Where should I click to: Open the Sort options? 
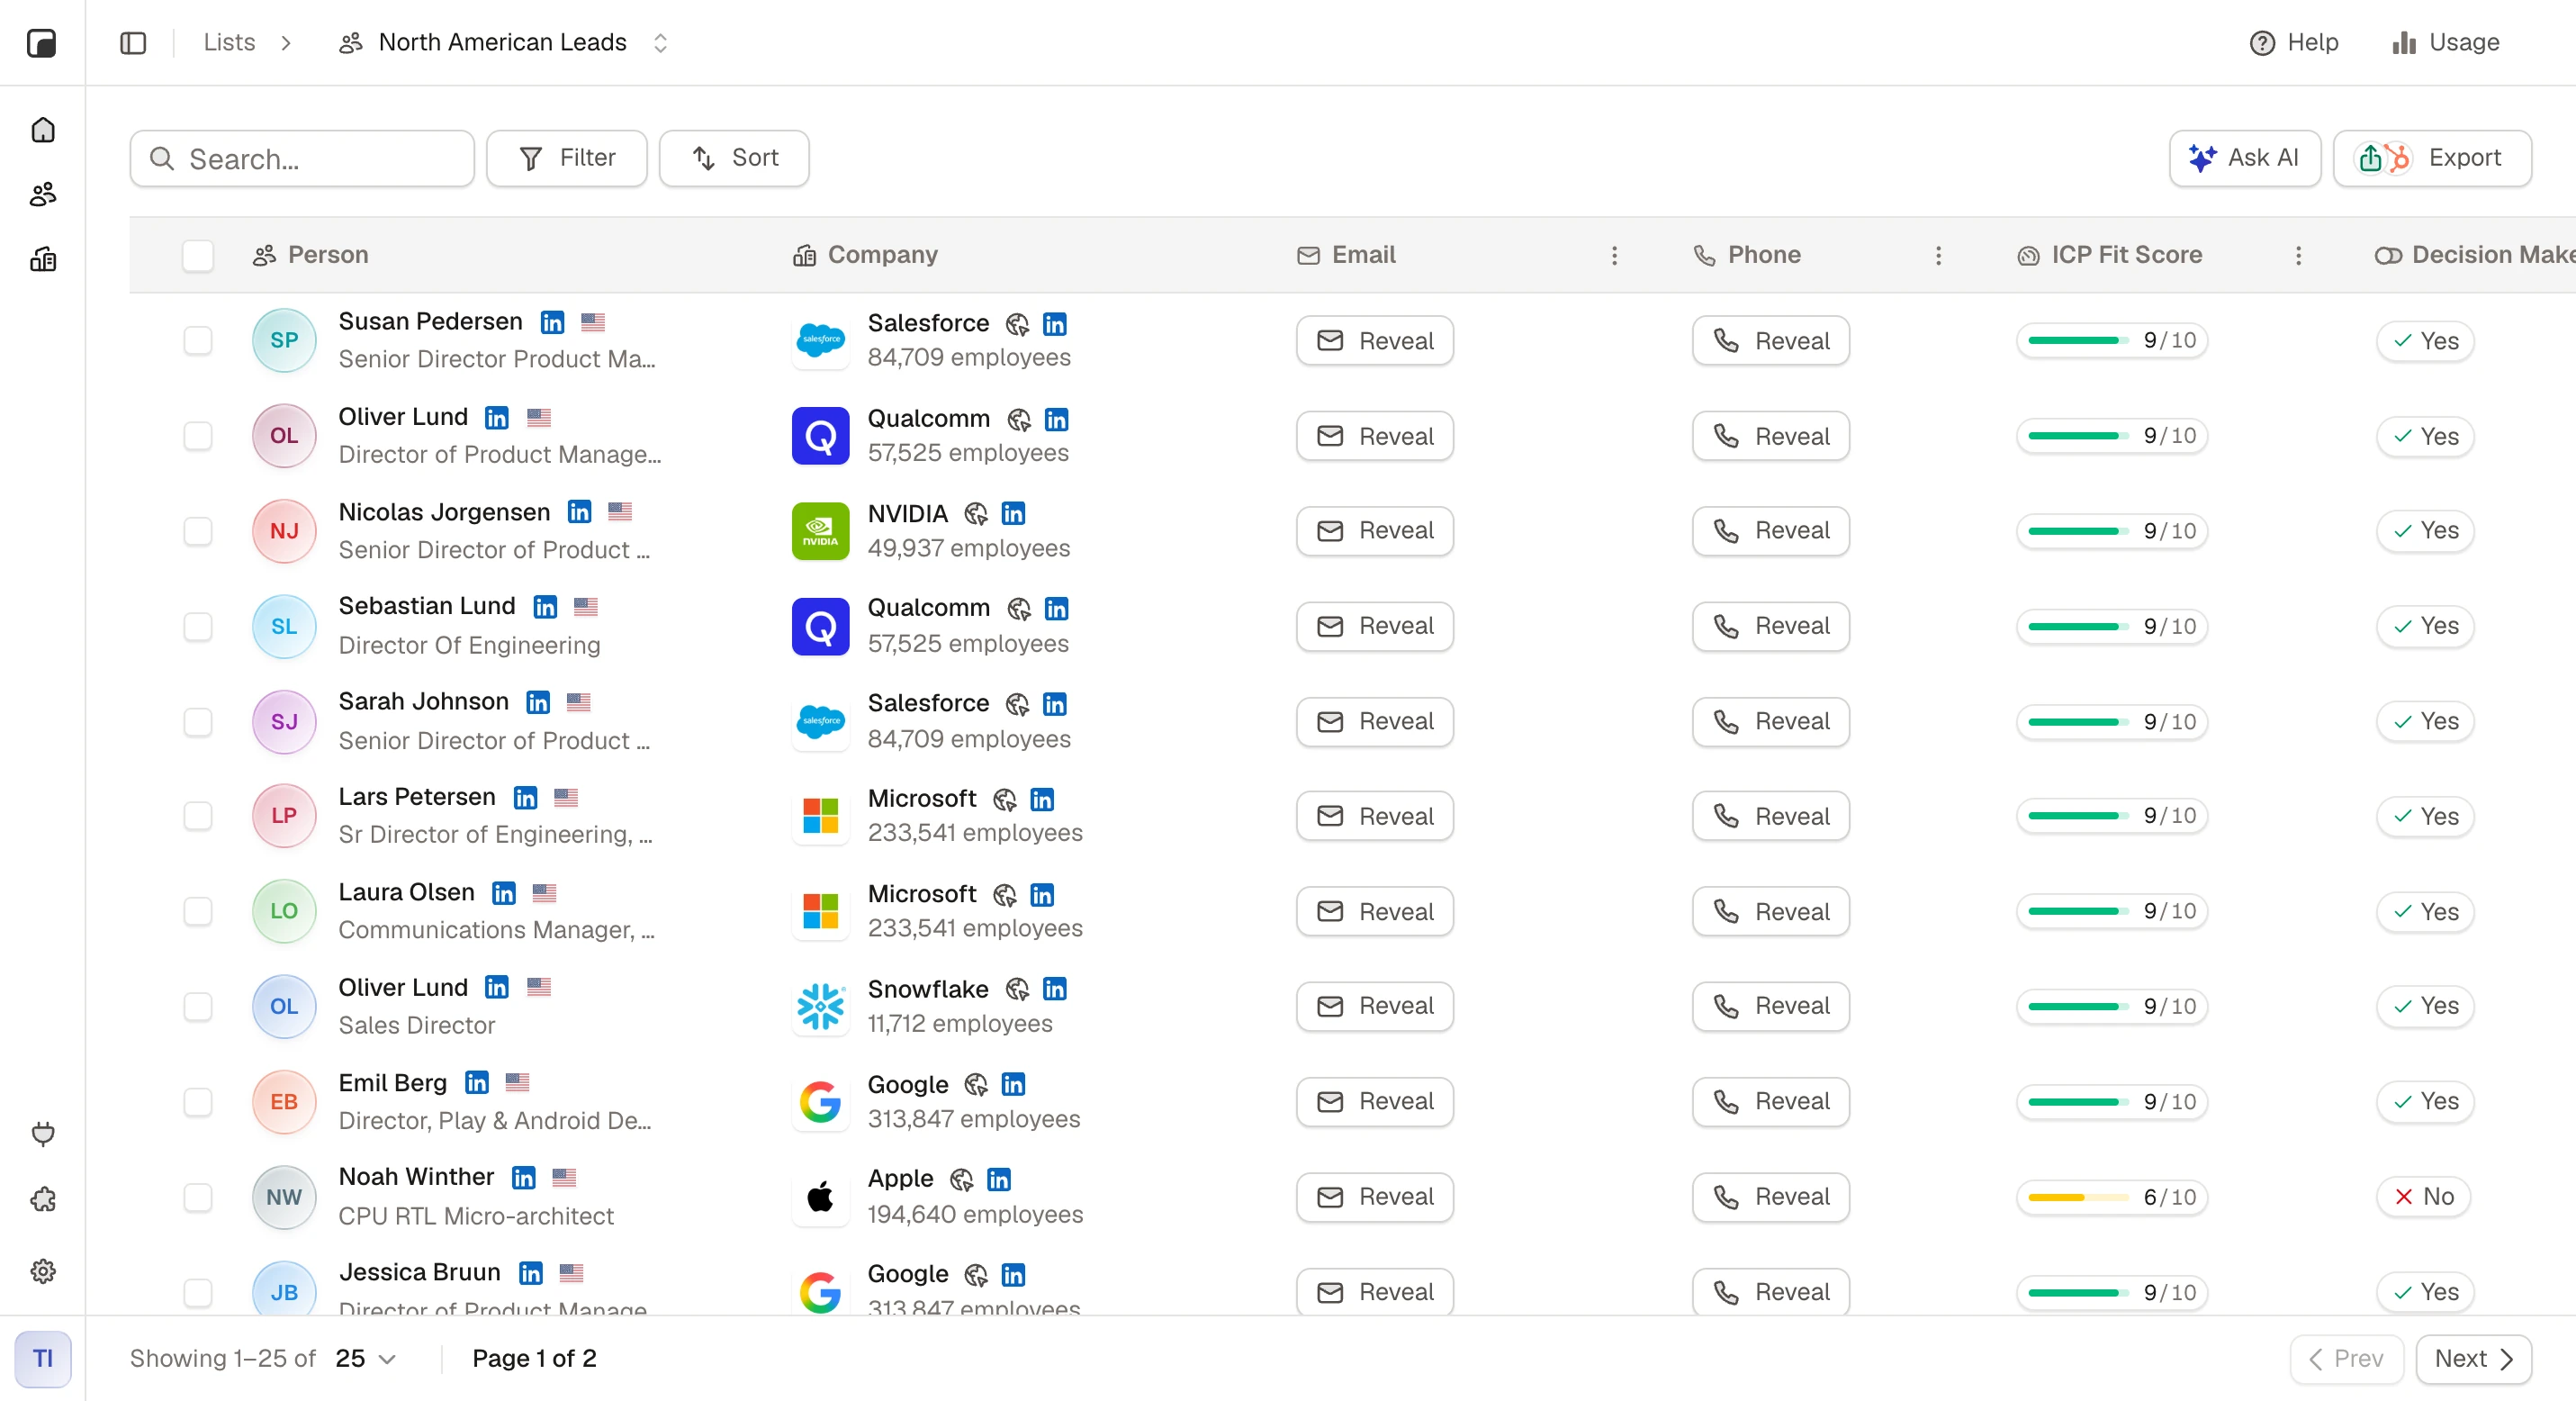tap(734, 158)
